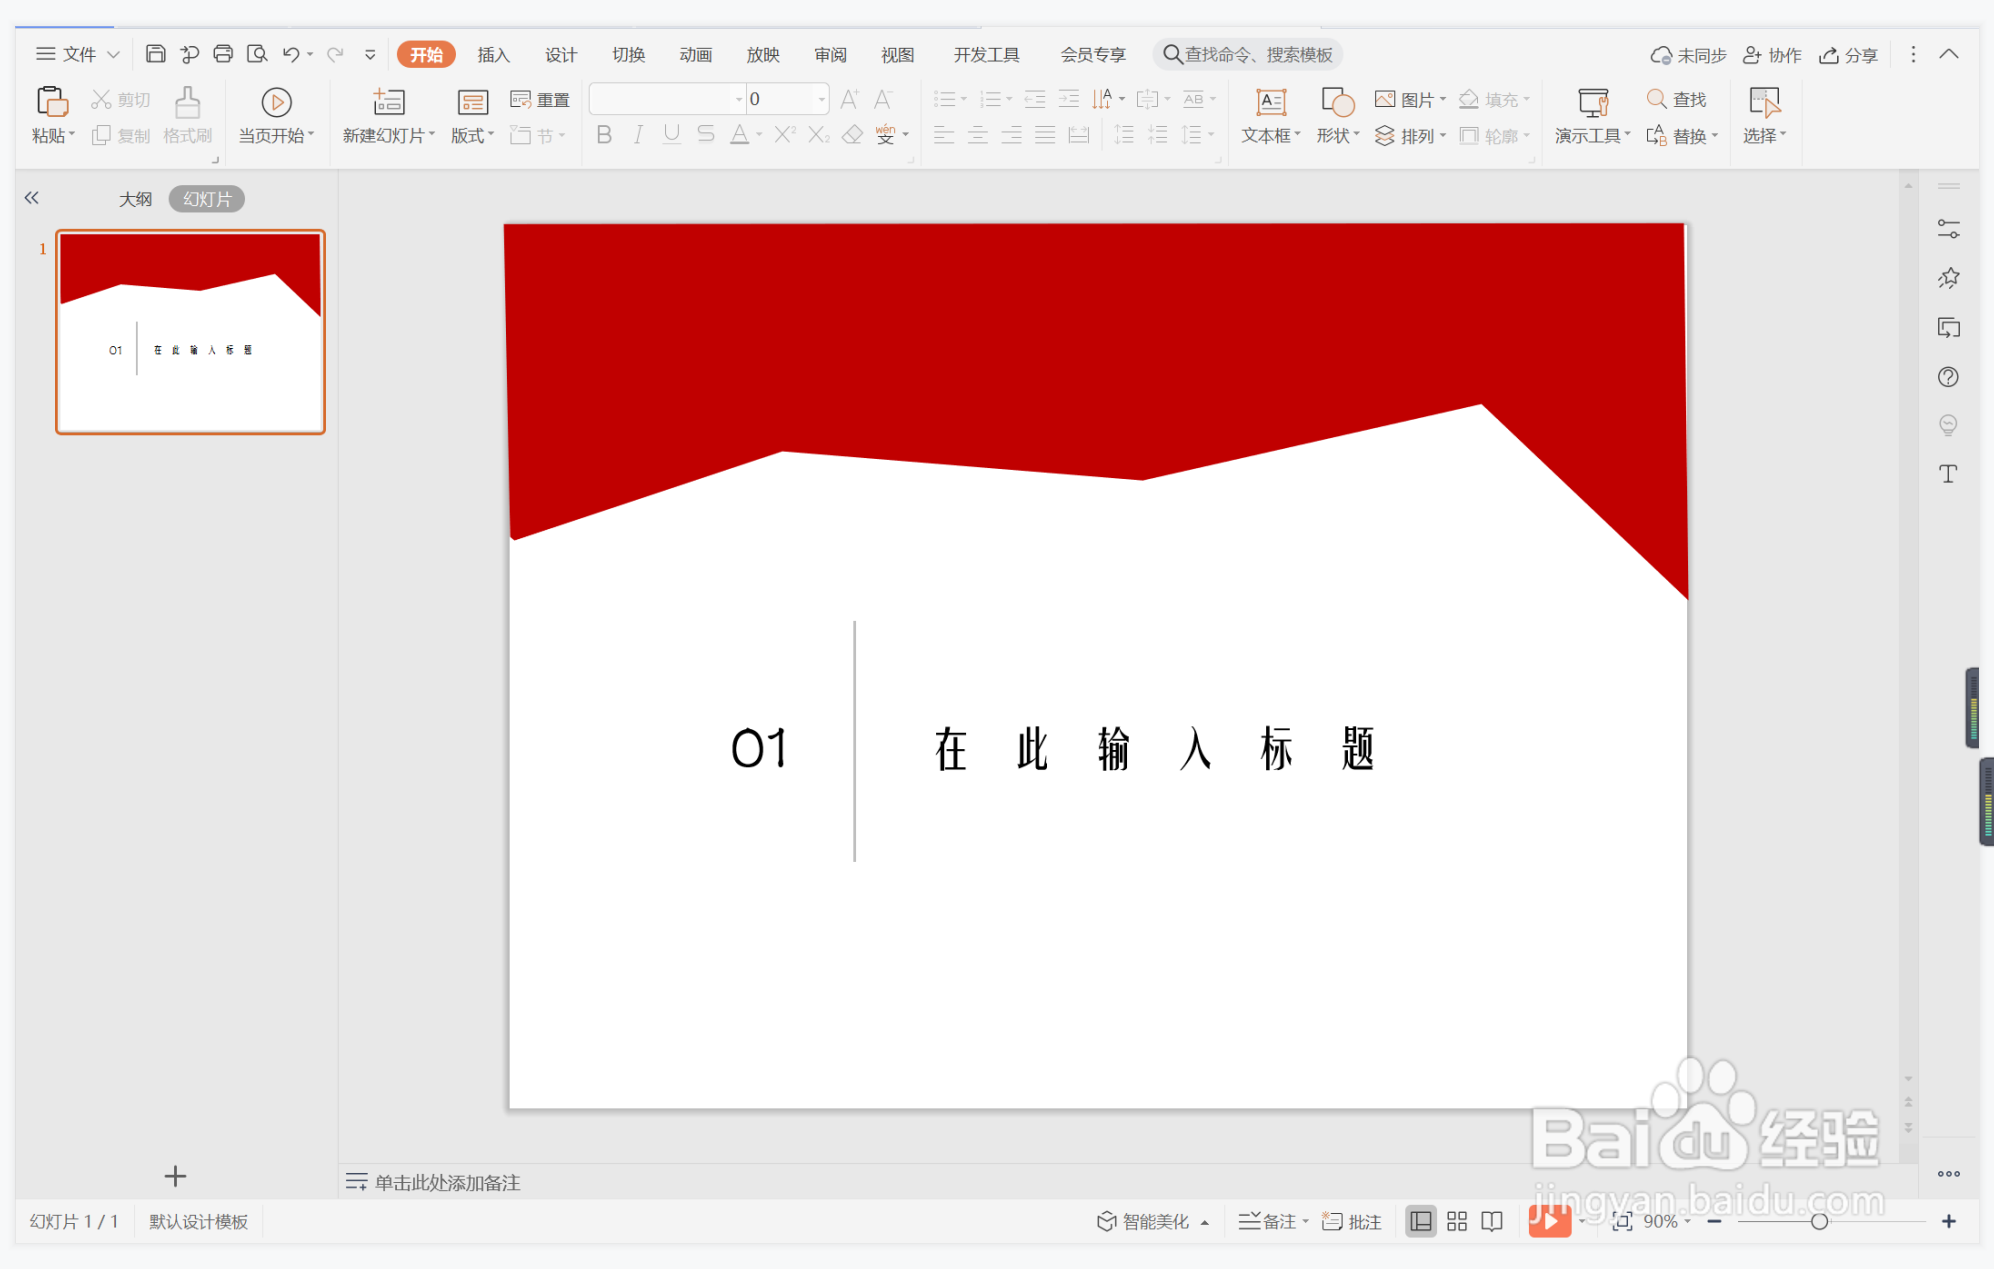Switch to normal view in status bar

pos(1420,1221)
